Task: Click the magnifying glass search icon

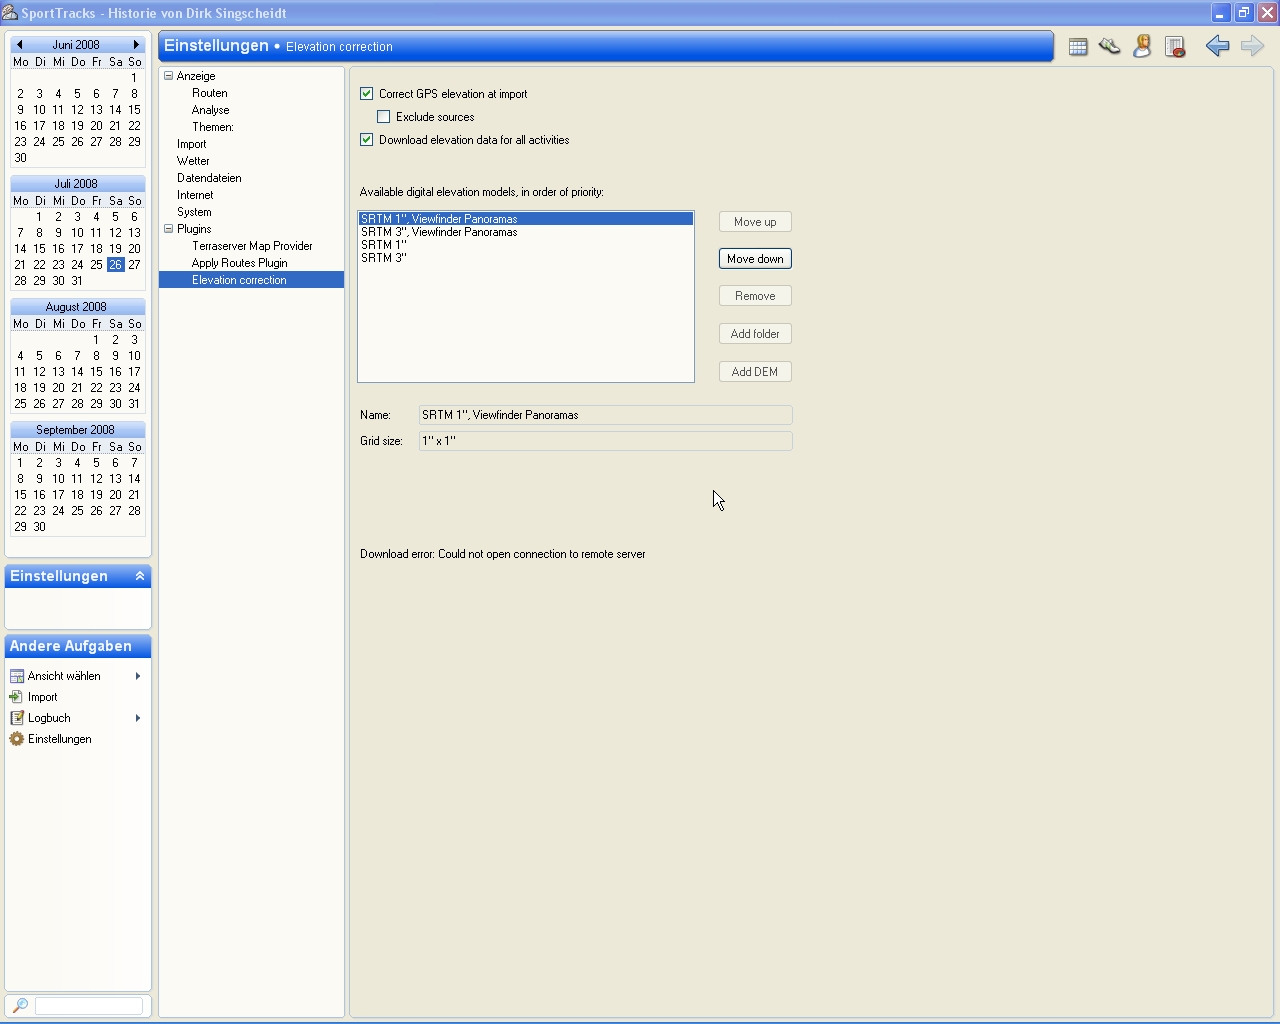Action: pos(20,1006)
